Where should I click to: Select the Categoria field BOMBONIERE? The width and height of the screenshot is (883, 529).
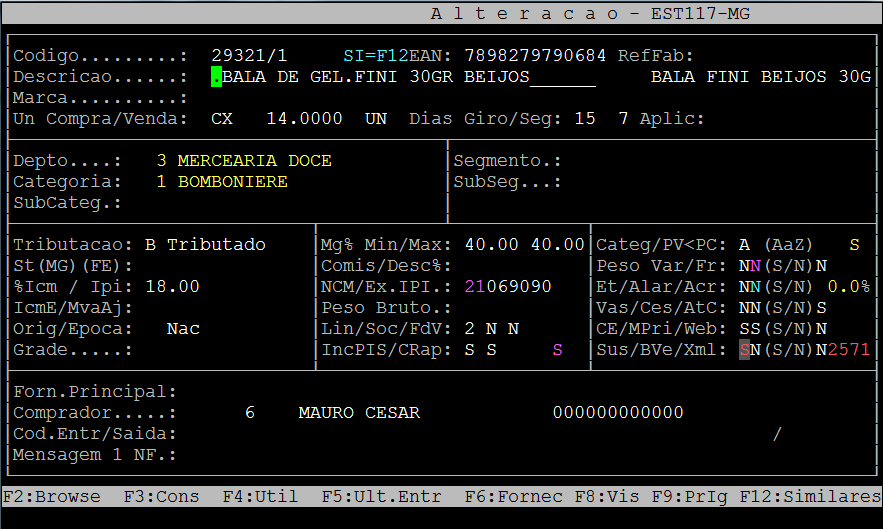click(232, 182)
